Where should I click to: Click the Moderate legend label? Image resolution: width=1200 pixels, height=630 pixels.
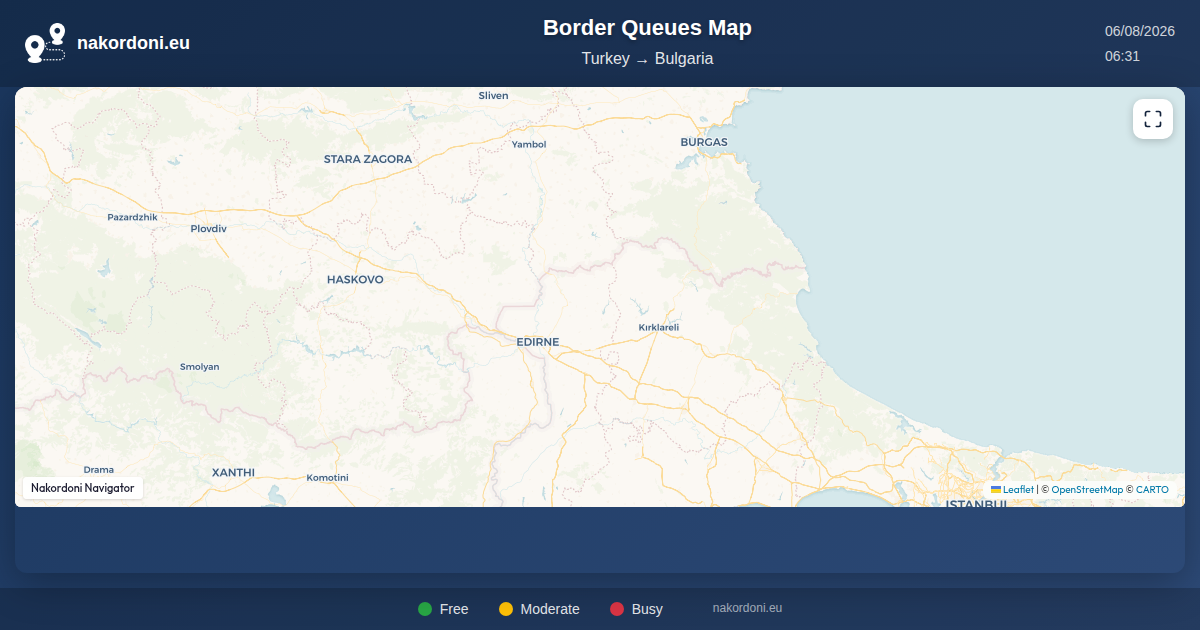coord(550,609)
